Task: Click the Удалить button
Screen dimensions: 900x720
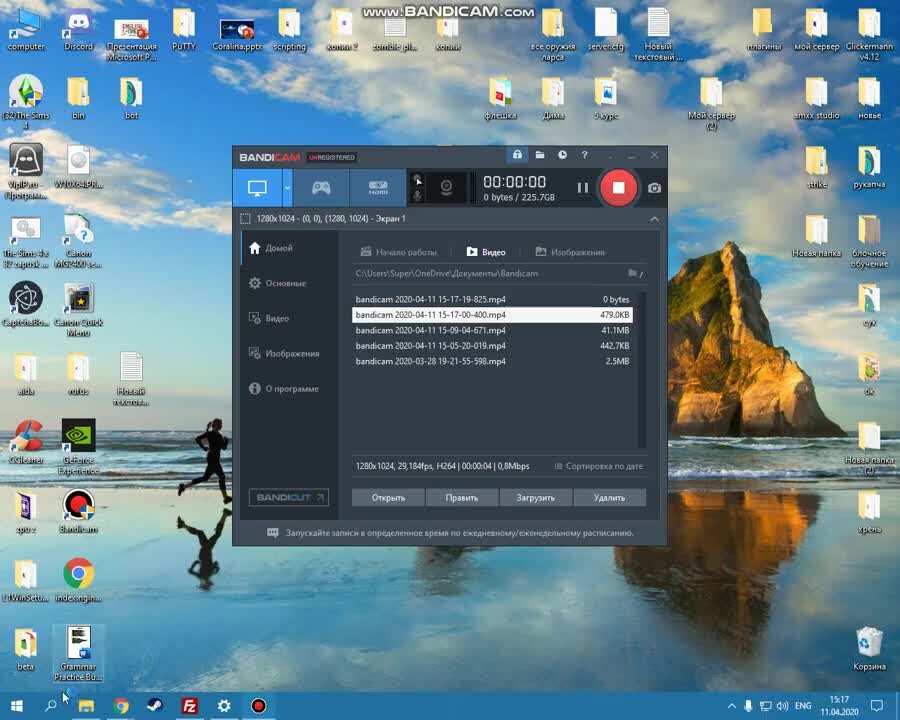Action: pyautogui.click(x=609, y=498)
